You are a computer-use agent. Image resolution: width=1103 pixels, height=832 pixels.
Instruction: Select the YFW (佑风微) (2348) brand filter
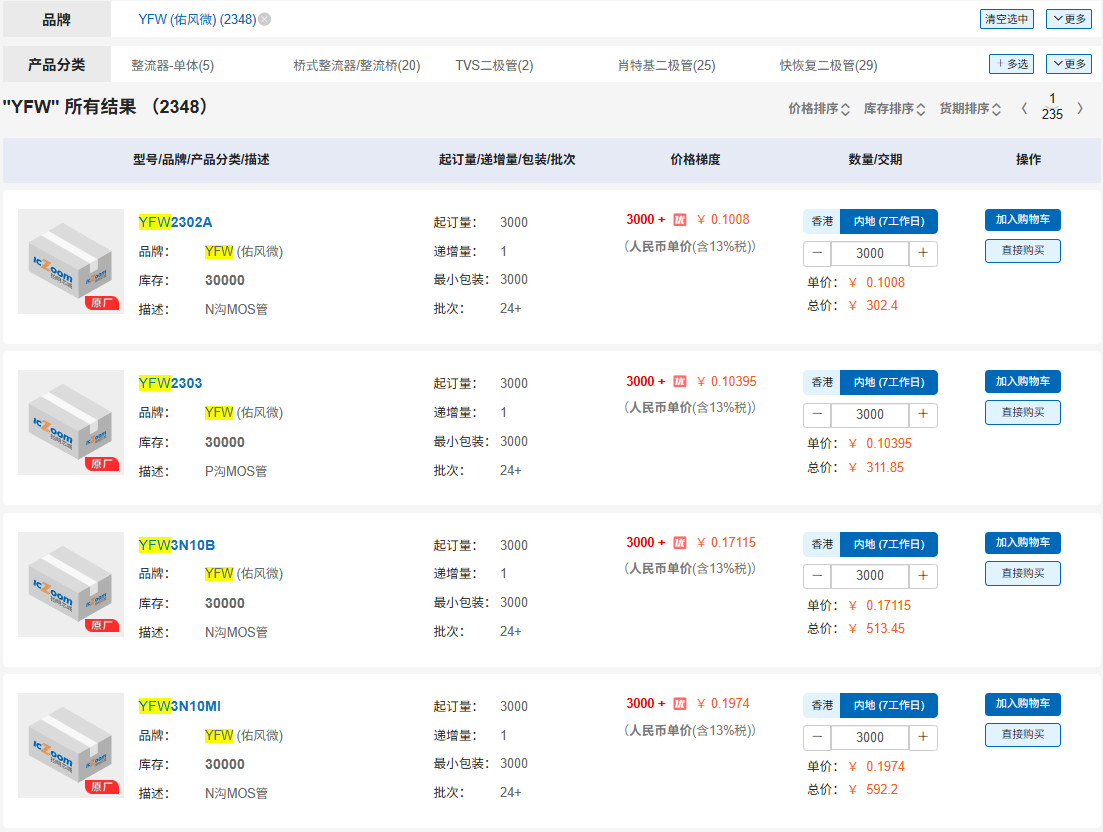pos(197,20)
